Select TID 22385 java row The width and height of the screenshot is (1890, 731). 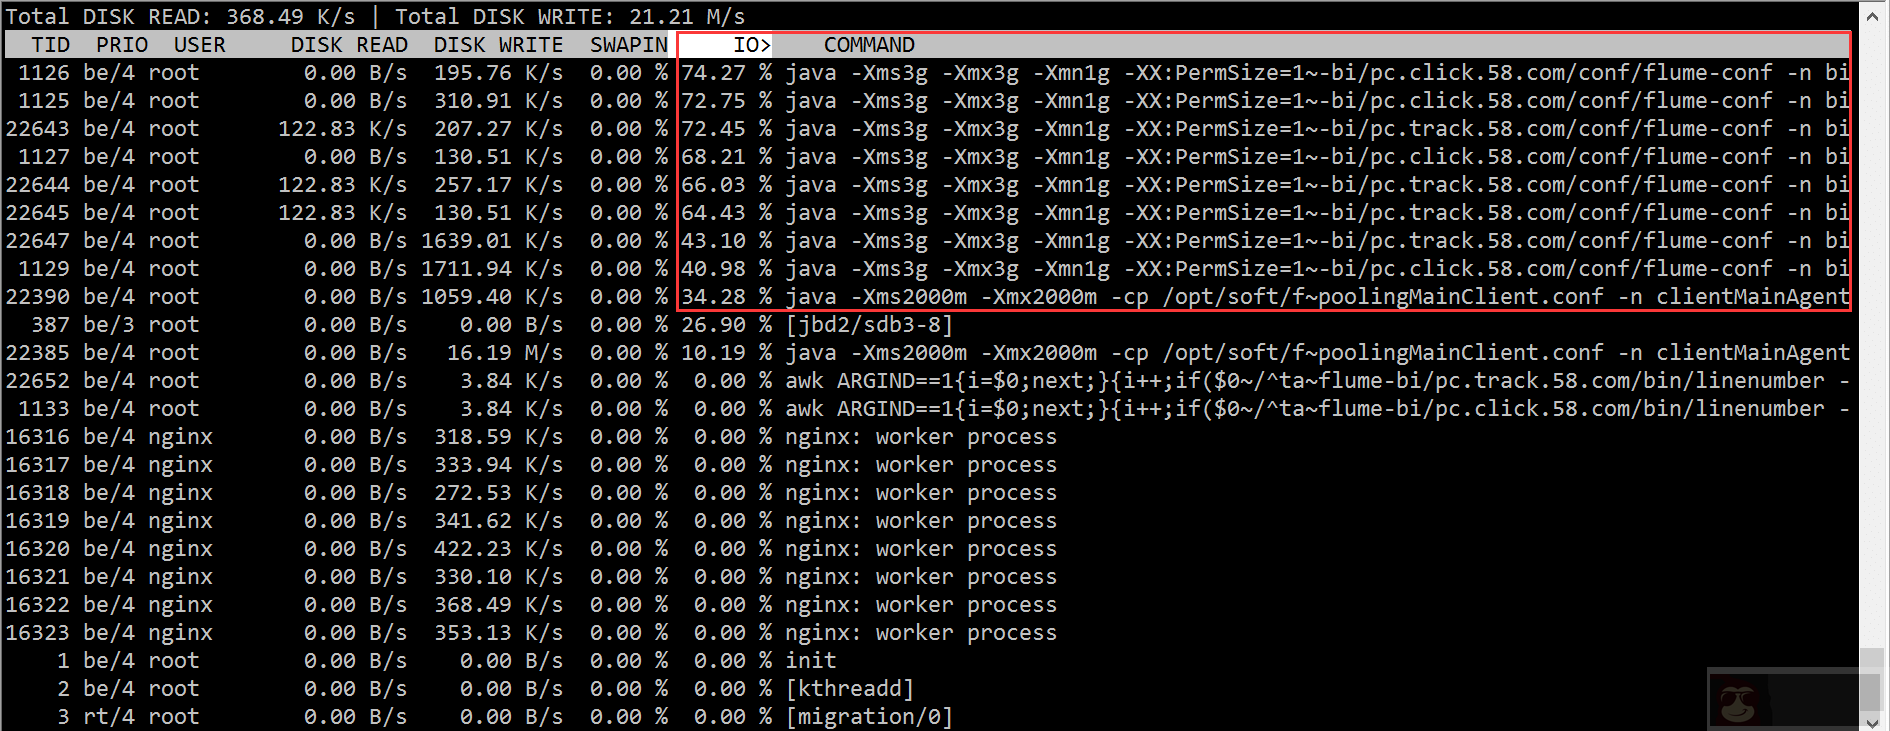point(927,353)
